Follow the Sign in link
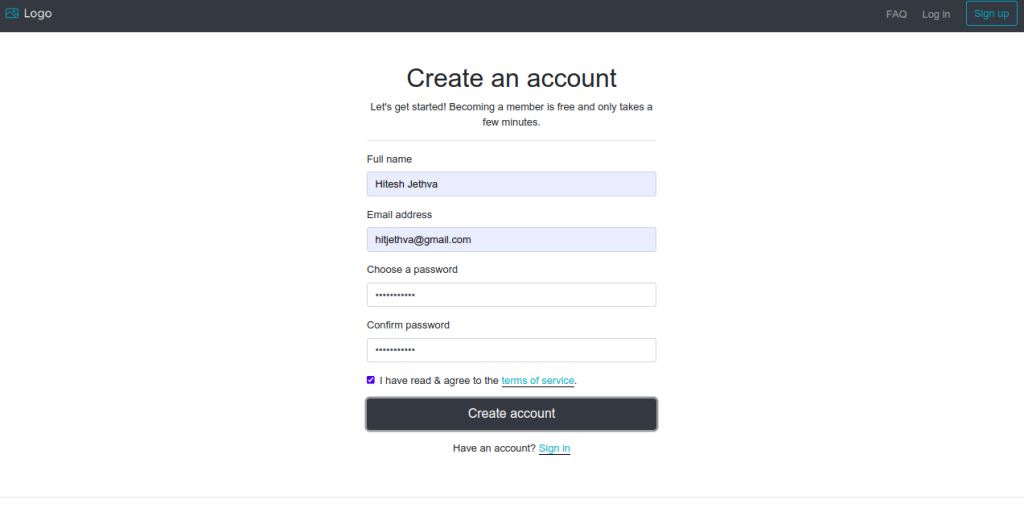Viewport: 1024px width, 508px height. pos(554,449)
